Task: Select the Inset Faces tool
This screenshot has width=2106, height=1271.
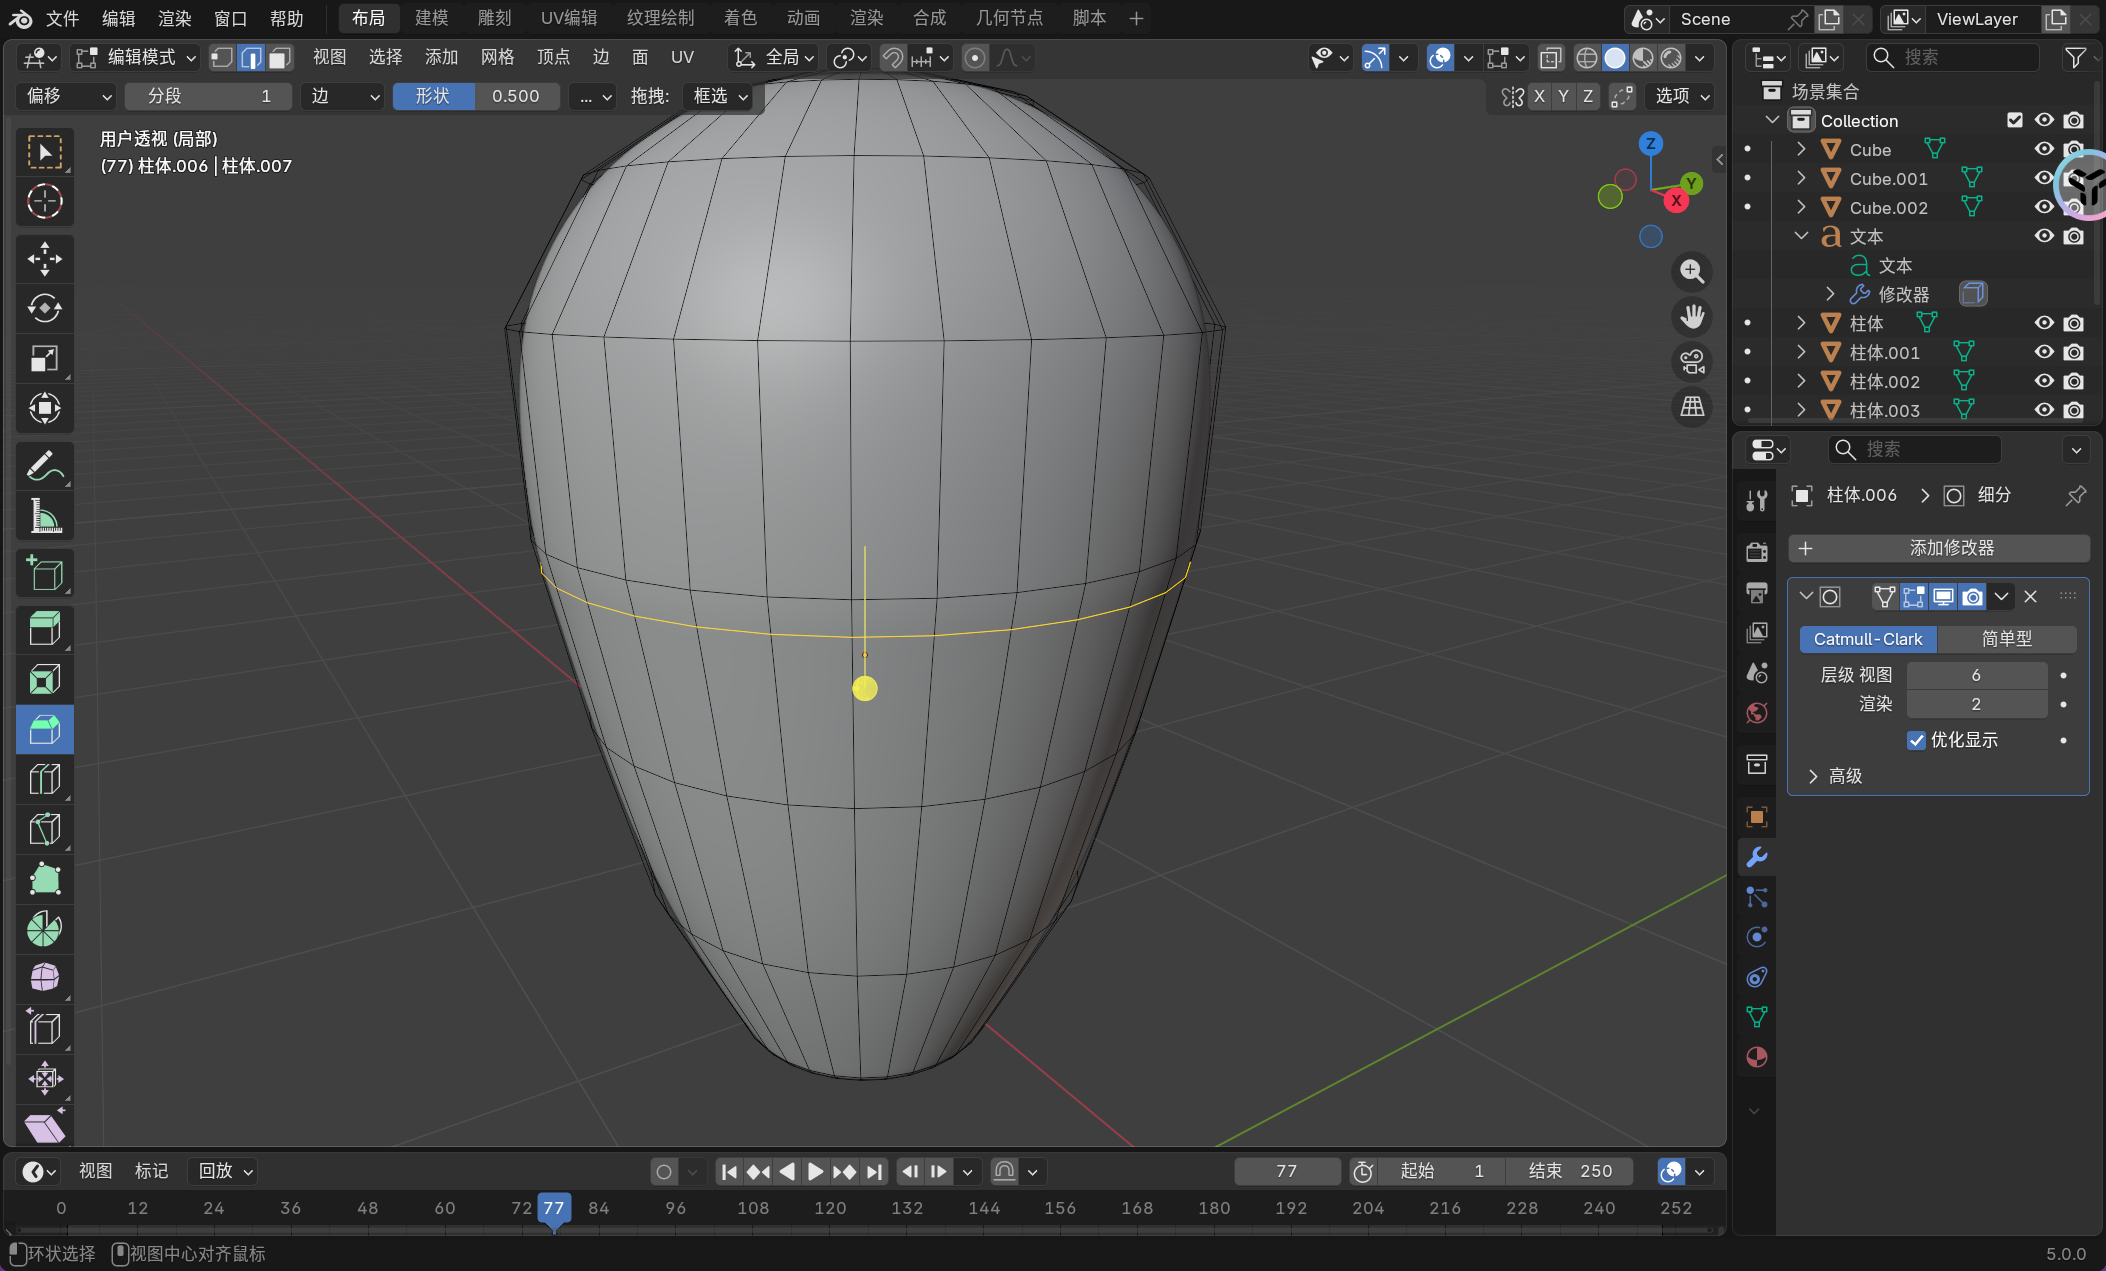Action: tap(44, 680)
